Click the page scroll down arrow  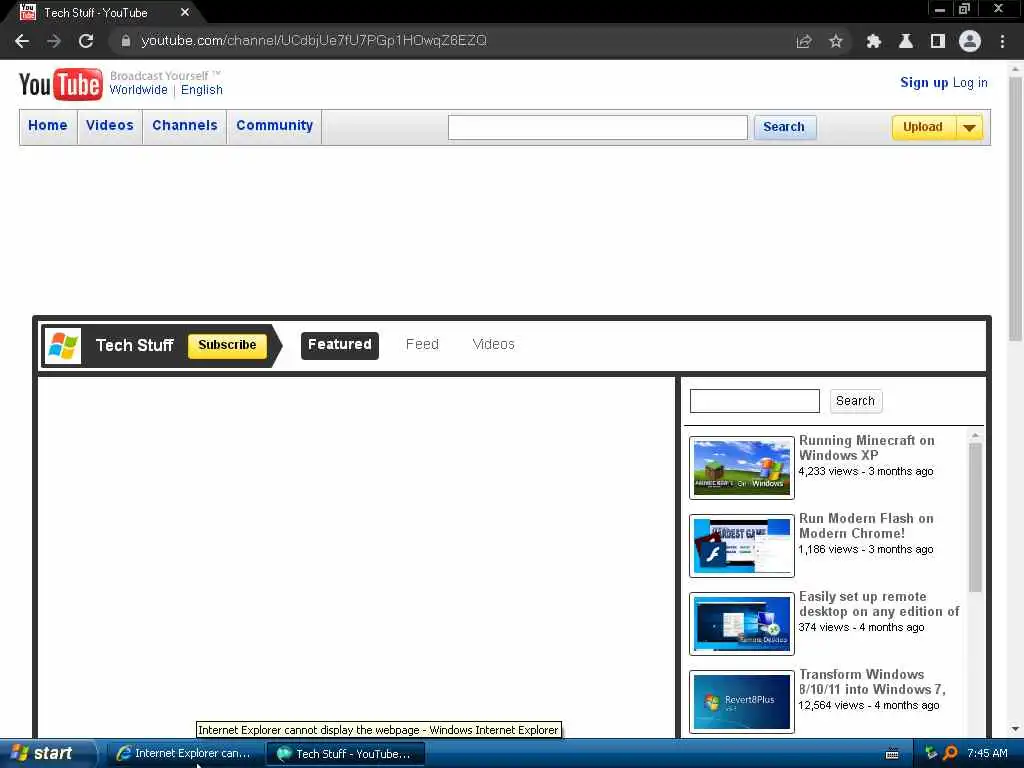(1015, 729)
